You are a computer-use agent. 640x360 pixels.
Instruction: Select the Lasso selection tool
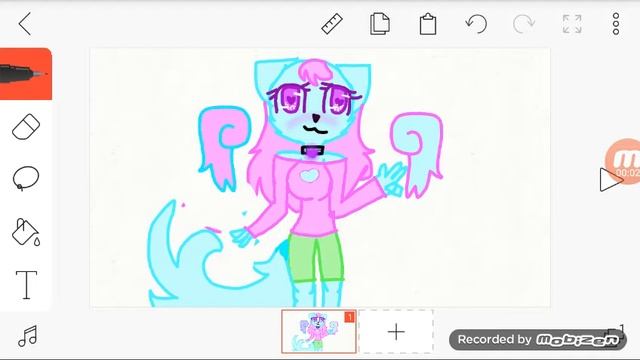tap(26, 178)
